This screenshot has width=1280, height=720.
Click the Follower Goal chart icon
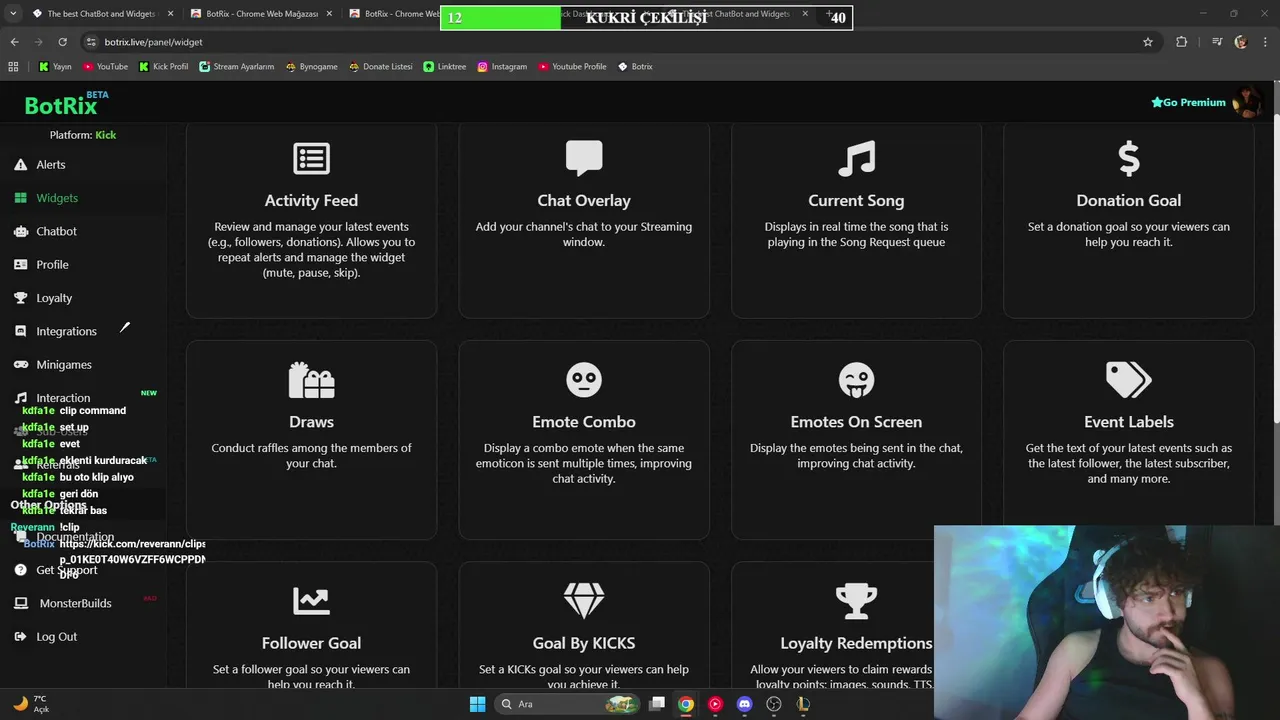point(311,600)
